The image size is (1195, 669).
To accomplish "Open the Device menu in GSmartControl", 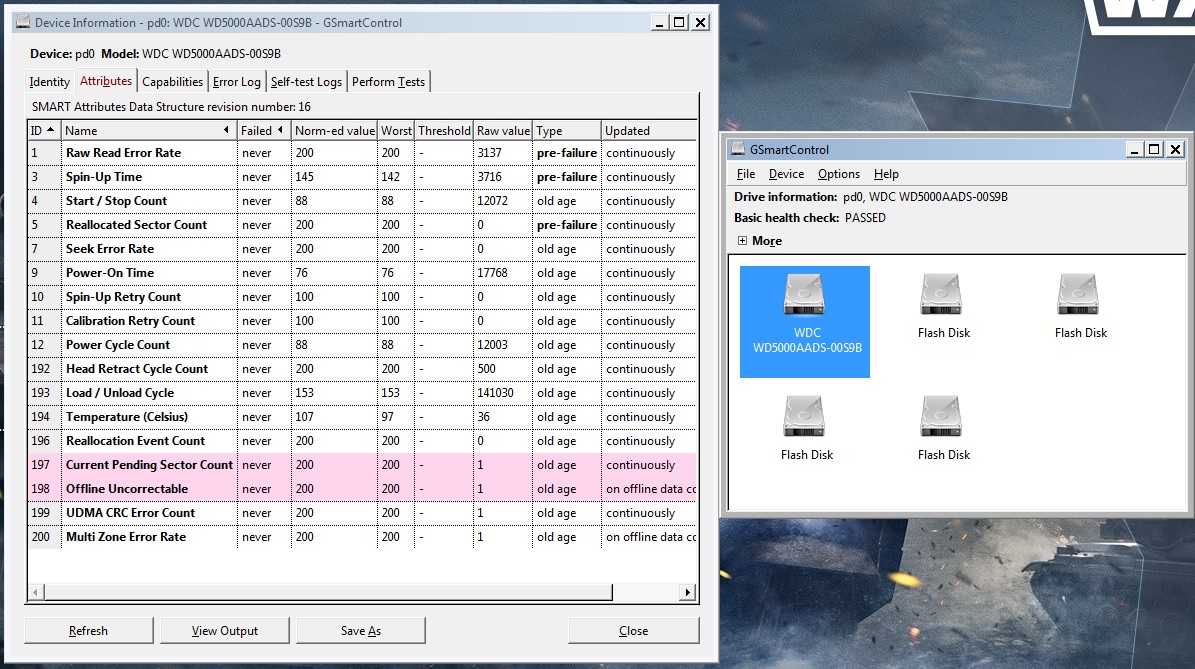I will 787,174.
